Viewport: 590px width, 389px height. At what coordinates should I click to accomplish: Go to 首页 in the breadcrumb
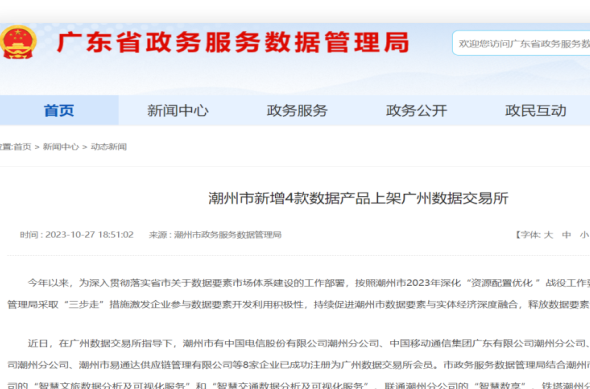[x=23, y=147]
